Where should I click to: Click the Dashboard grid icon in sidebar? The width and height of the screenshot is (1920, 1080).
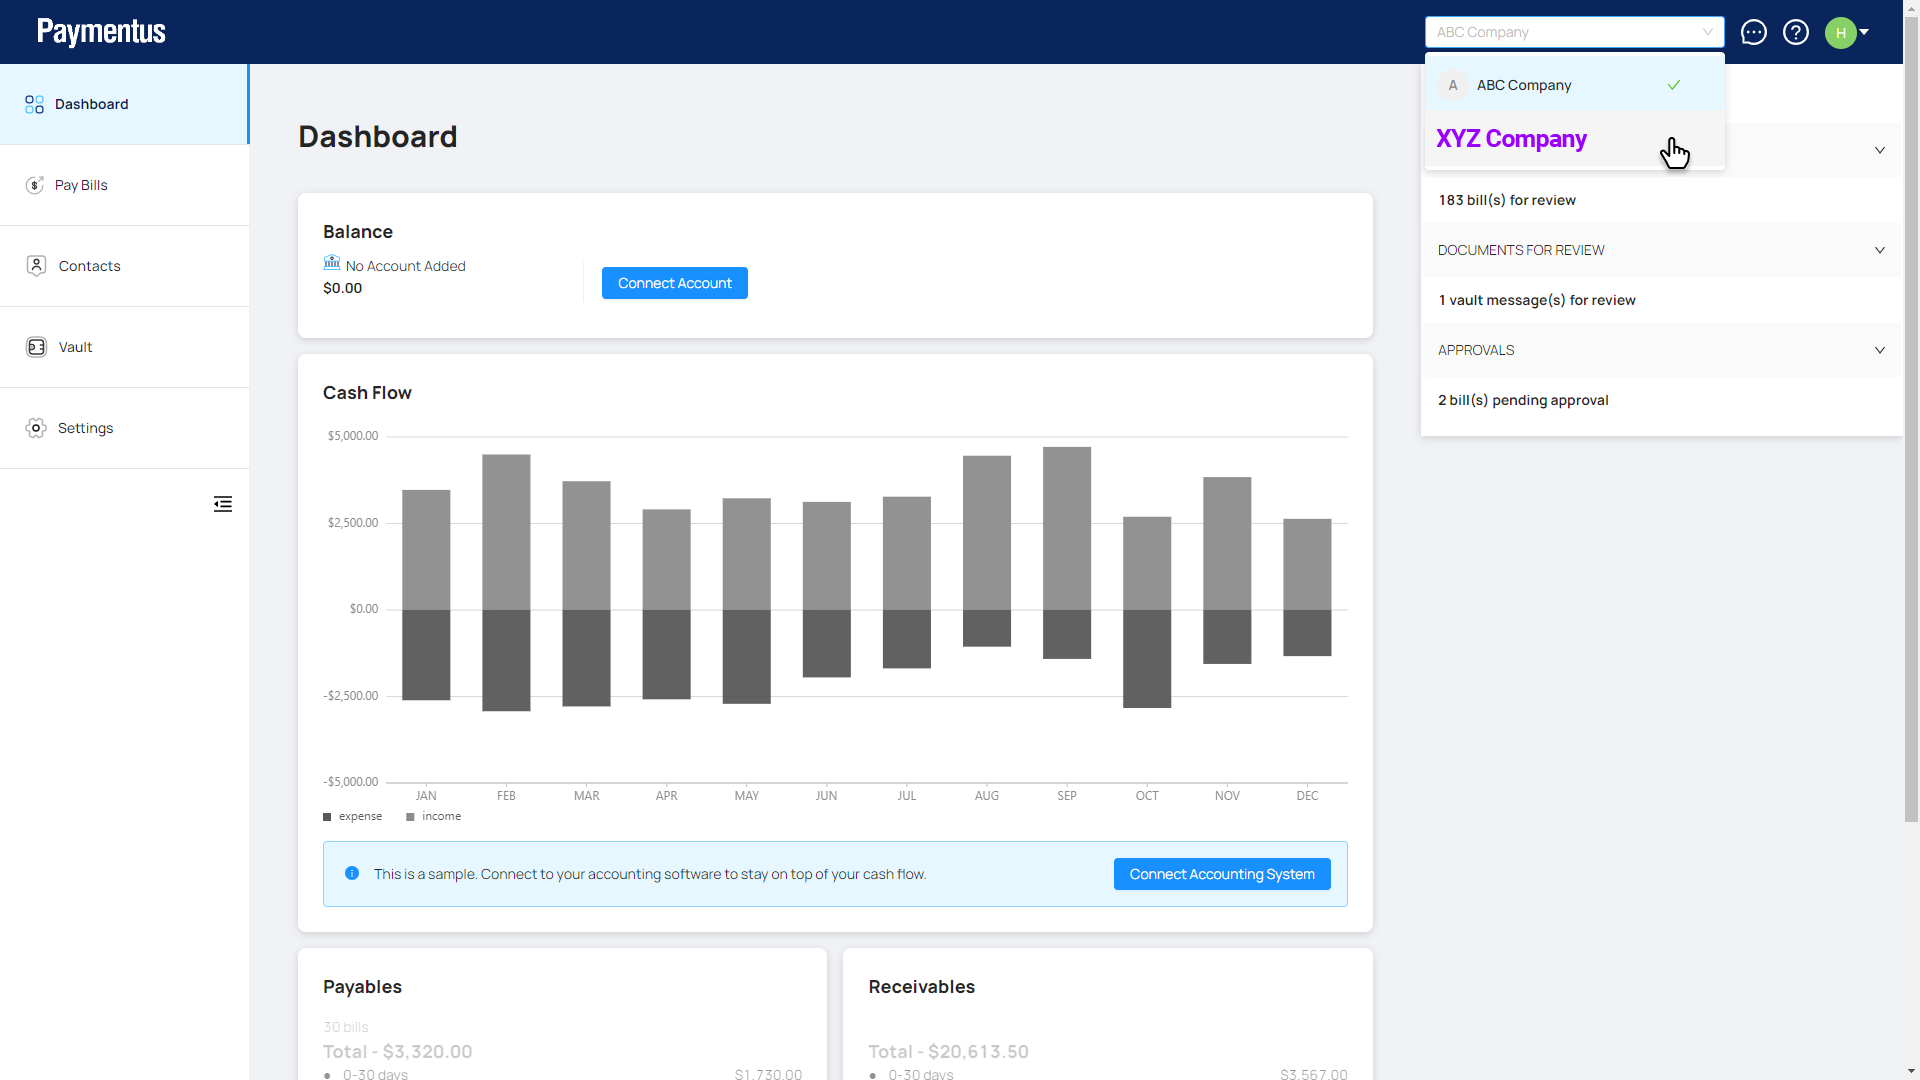click(x=35, y=104)
